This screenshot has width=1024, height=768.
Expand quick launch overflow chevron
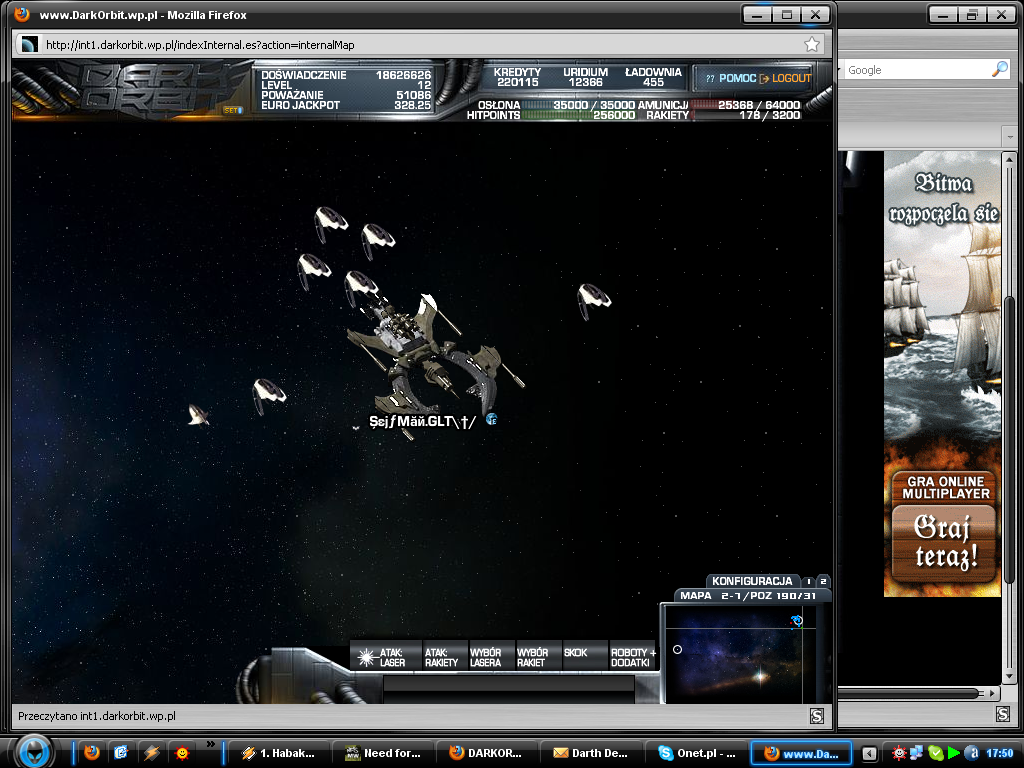point(210,744)
